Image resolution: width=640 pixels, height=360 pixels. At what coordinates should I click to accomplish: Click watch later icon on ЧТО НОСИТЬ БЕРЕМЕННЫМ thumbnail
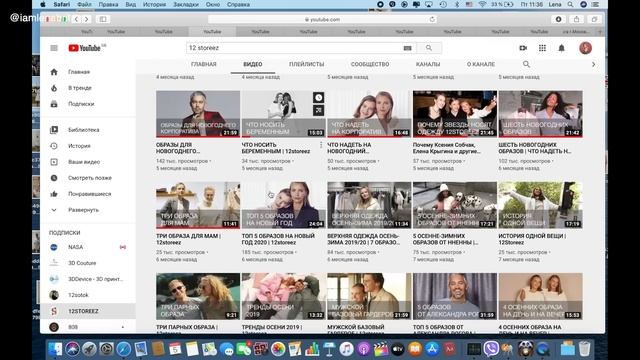(318, 98)
